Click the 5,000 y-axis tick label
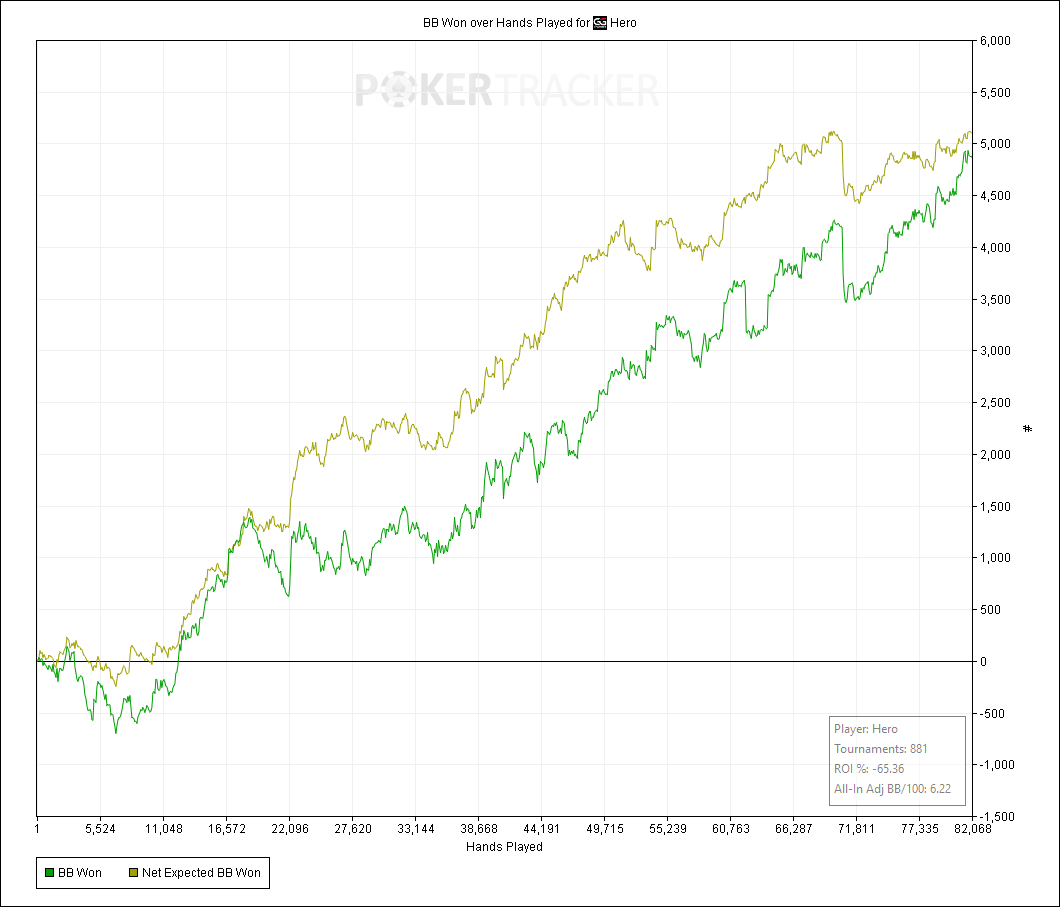This screenshot has height=907, width=1060. [x=995, y=144]
